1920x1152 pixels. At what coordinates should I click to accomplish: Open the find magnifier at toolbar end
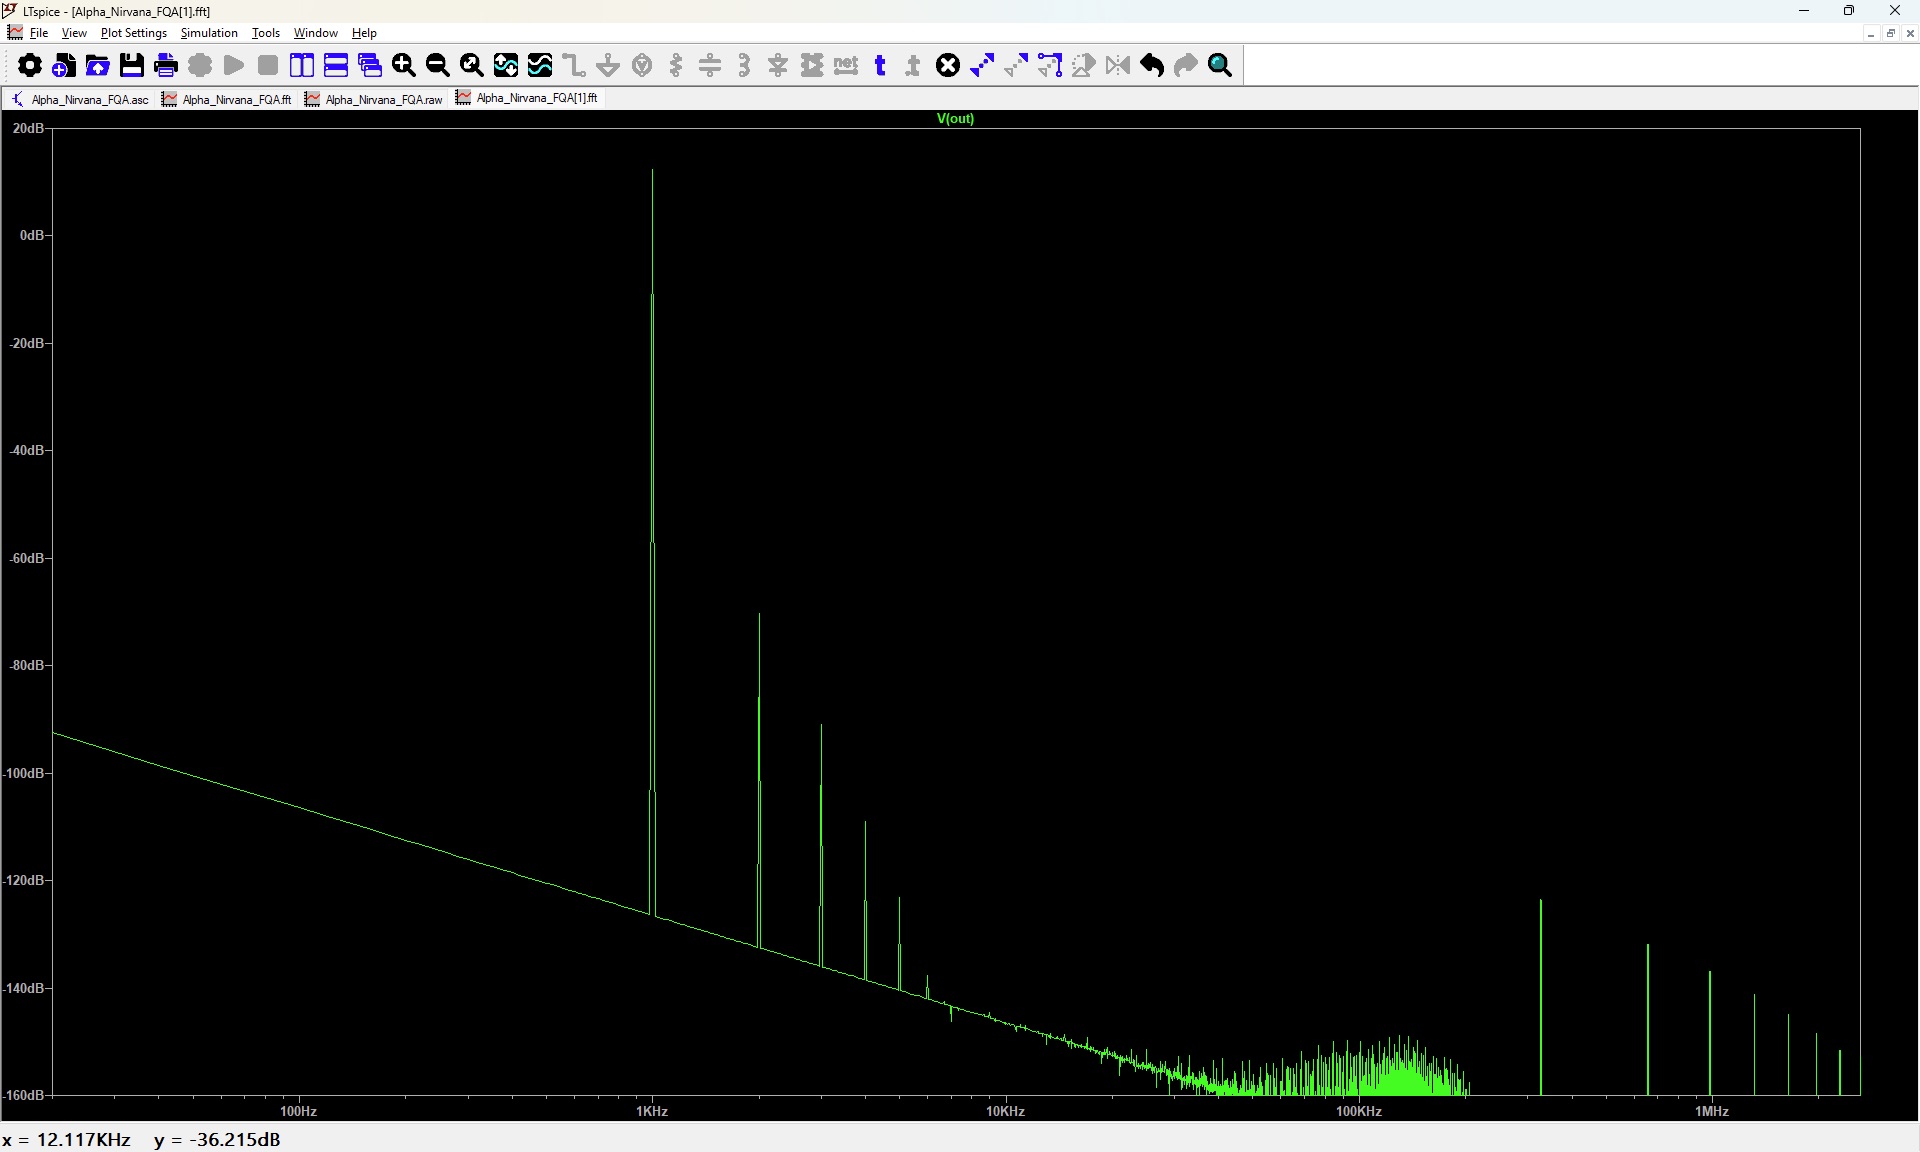(x=1220, y=66)
